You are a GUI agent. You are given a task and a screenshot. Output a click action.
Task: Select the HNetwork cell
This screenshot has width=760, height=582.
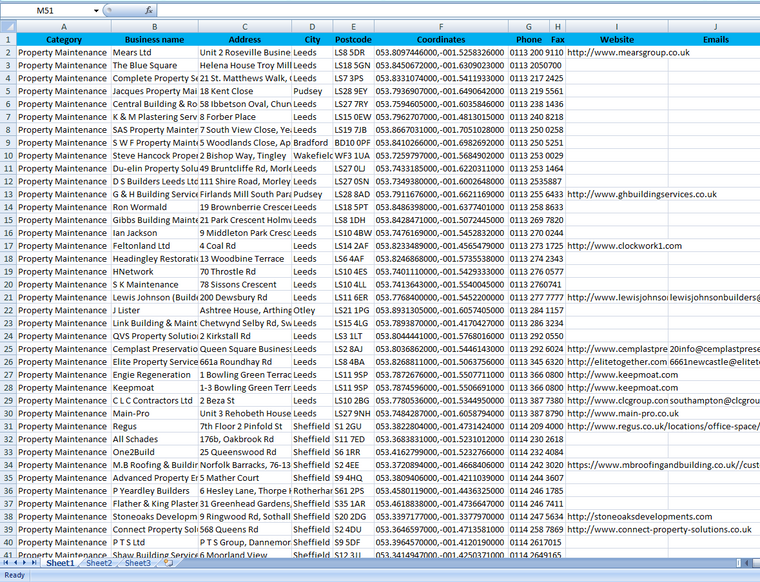(x=155, y=272)
